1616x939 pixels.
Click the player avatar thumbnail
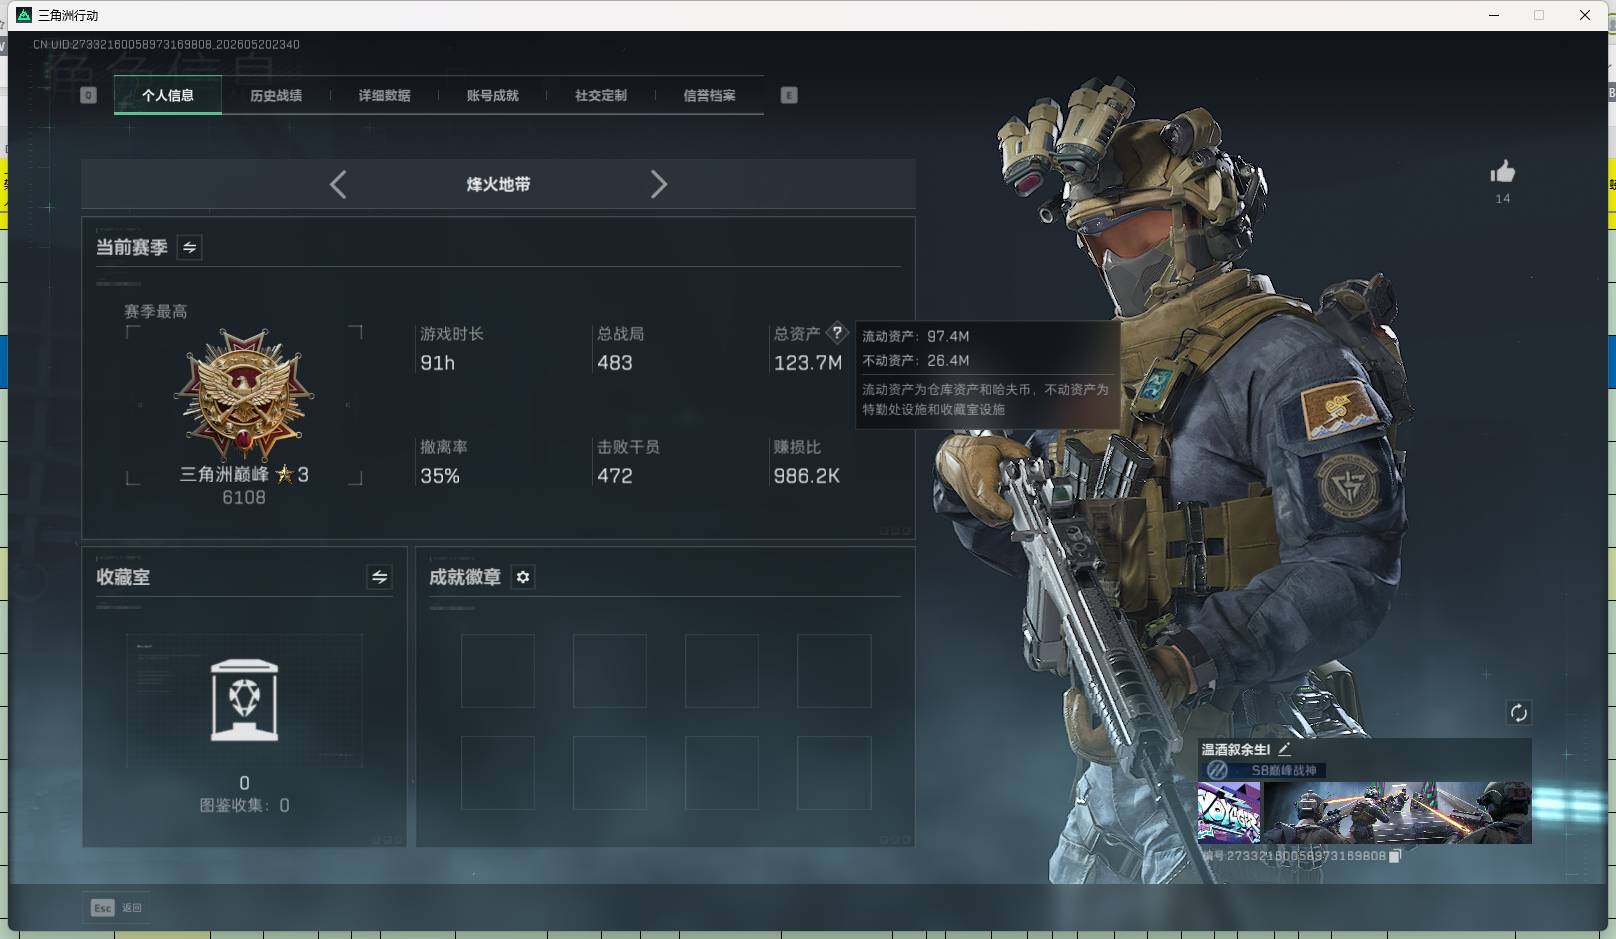tap(1229, 813)
